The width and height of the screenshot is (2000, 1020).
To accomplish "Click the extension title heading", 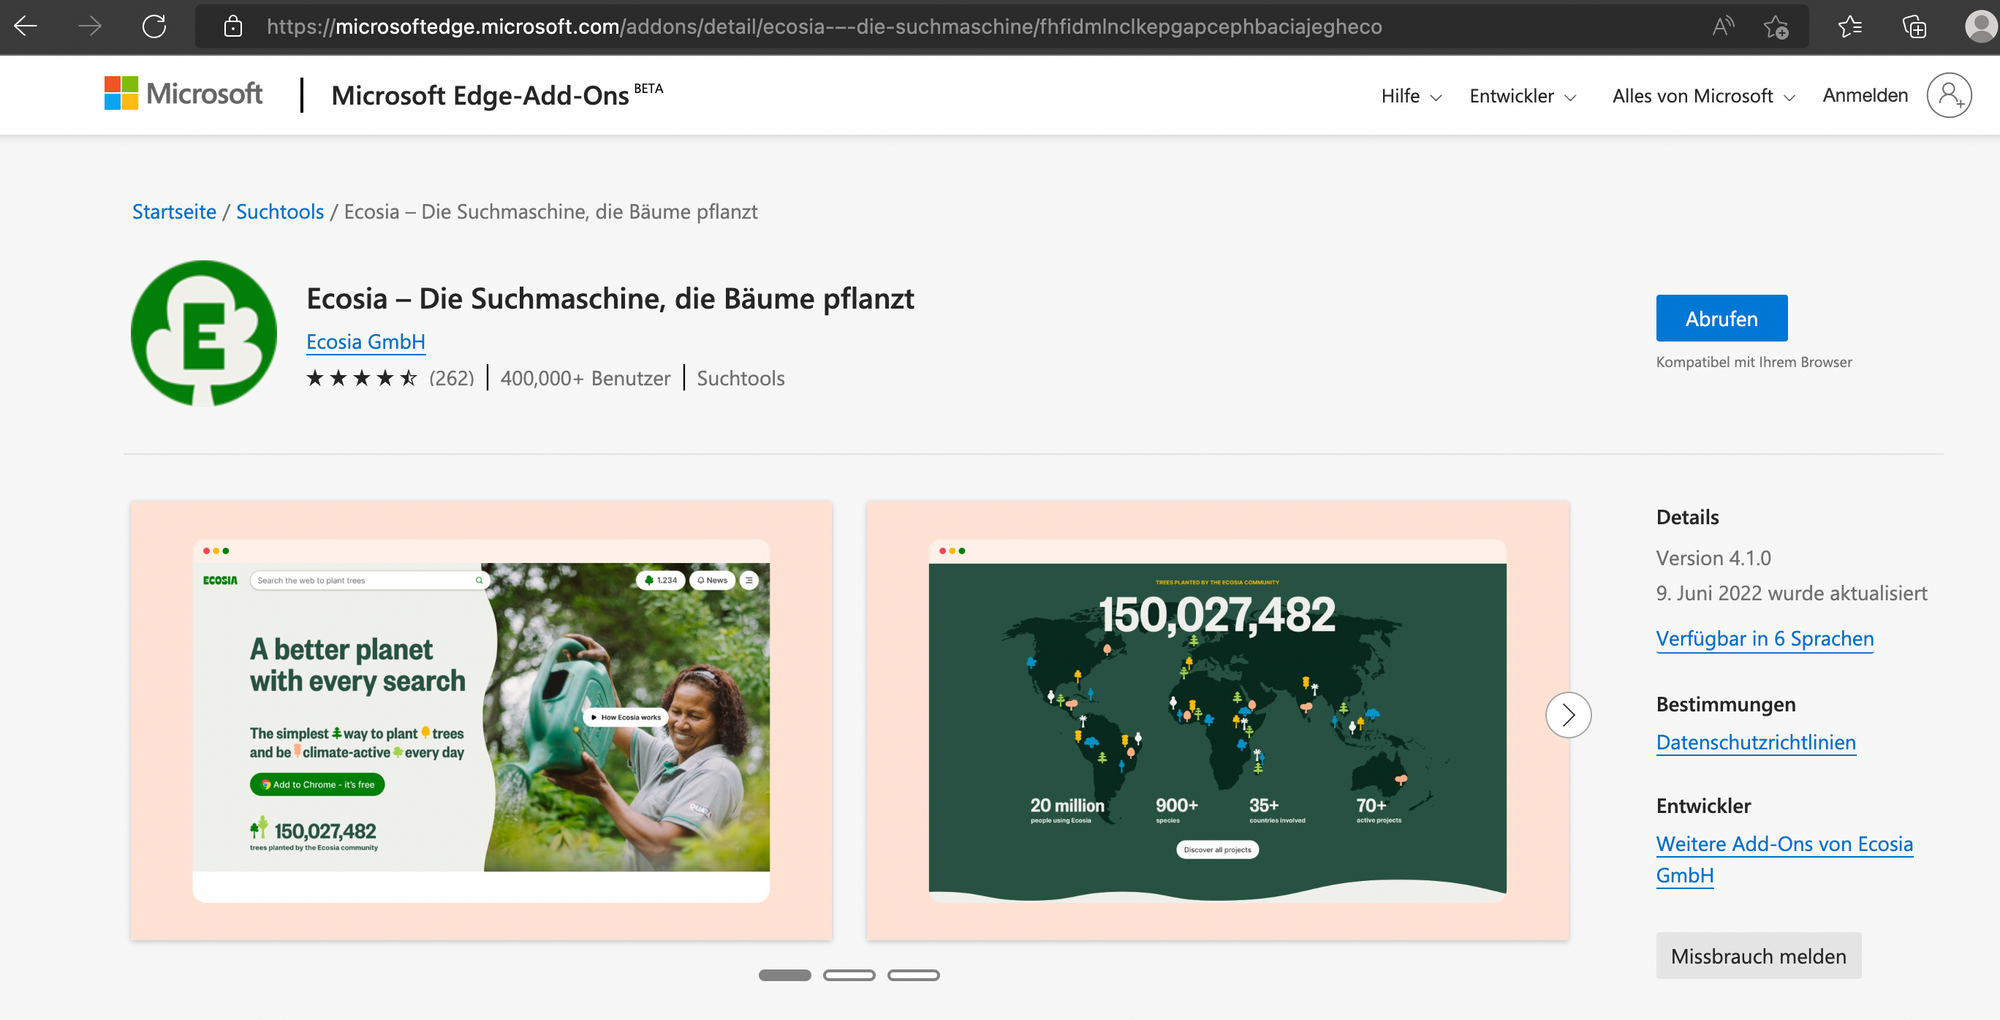I will (610, 298).
